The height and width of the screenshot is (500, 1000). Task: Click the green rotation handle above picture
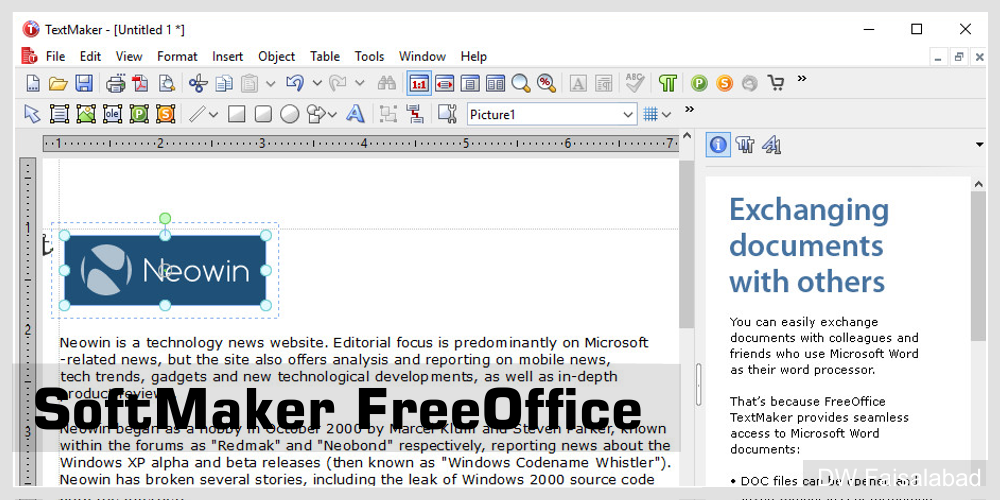165,219
